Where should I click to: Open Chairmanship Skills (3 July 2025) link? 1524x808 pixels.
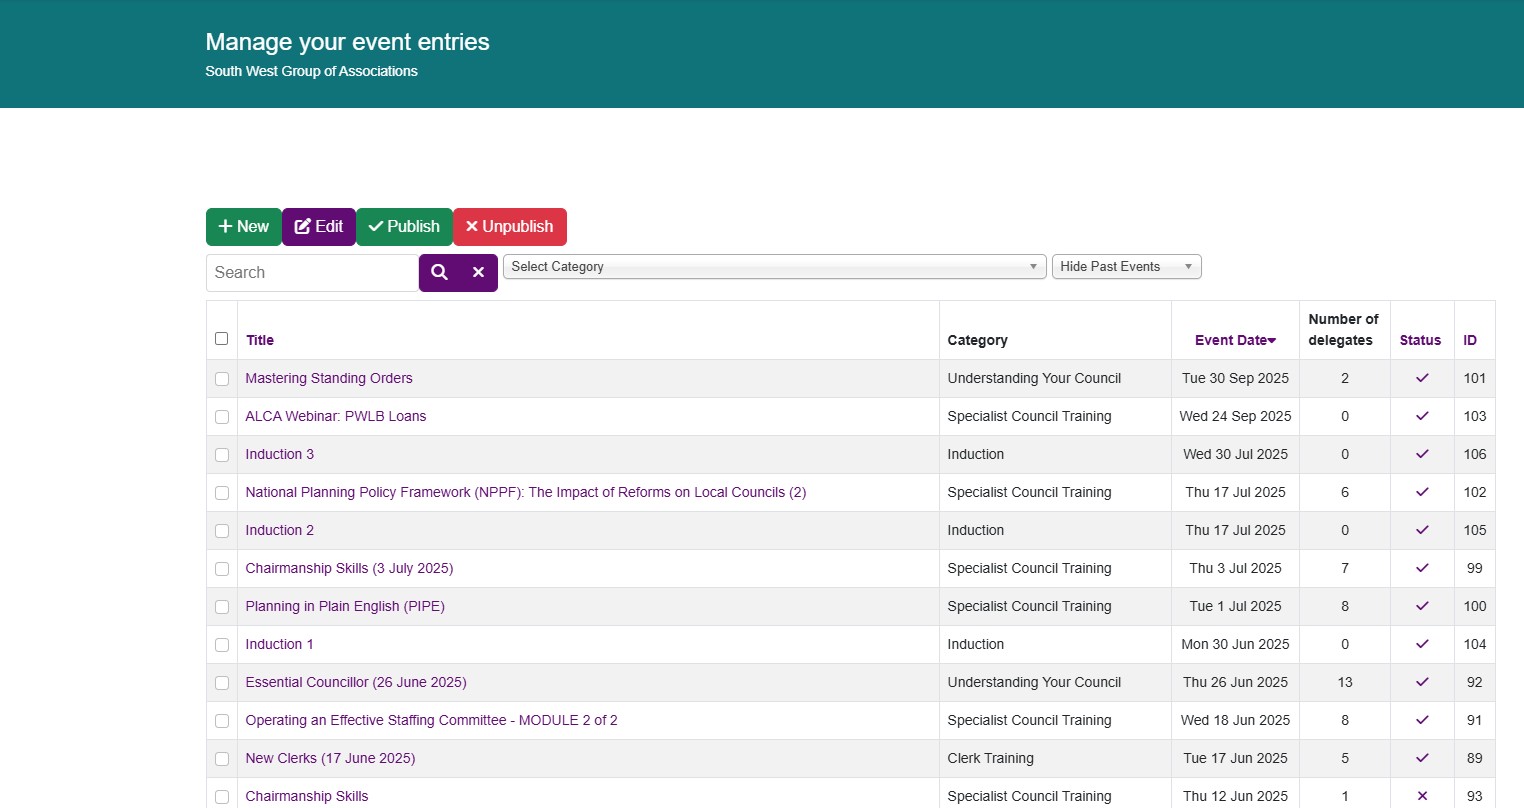click(x=349, y=568)
